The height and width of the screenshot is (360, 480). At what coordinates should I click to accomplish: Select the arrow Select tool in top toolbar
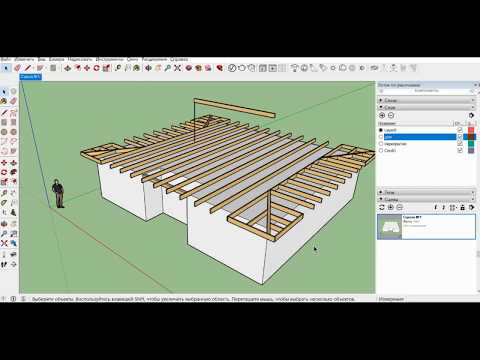point(6,68)
